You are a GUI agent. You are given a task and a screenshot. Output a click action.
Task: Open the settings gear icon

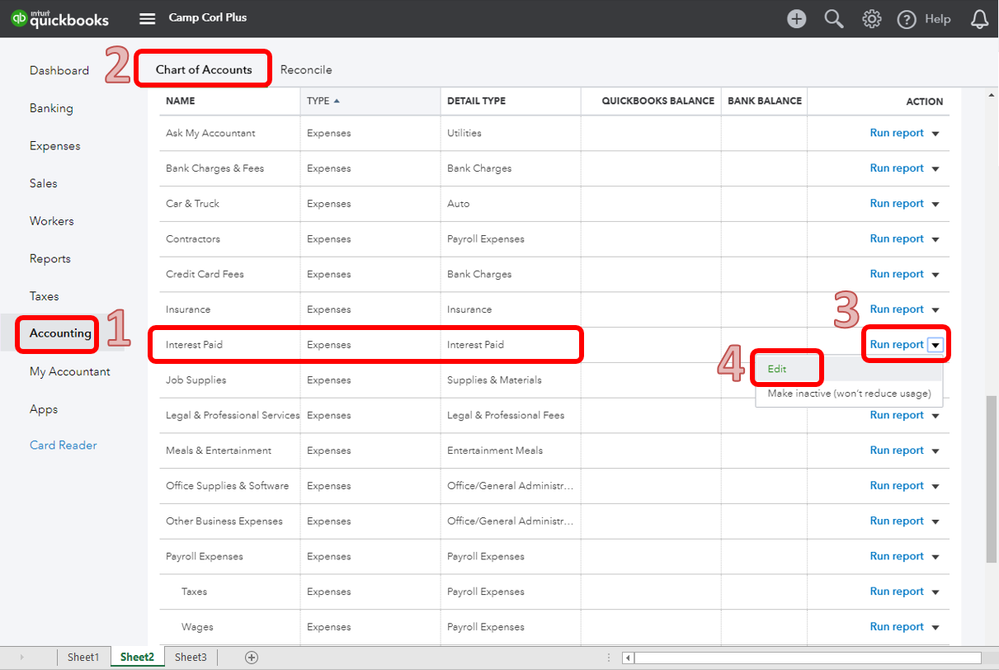click(x=872, y=19)
